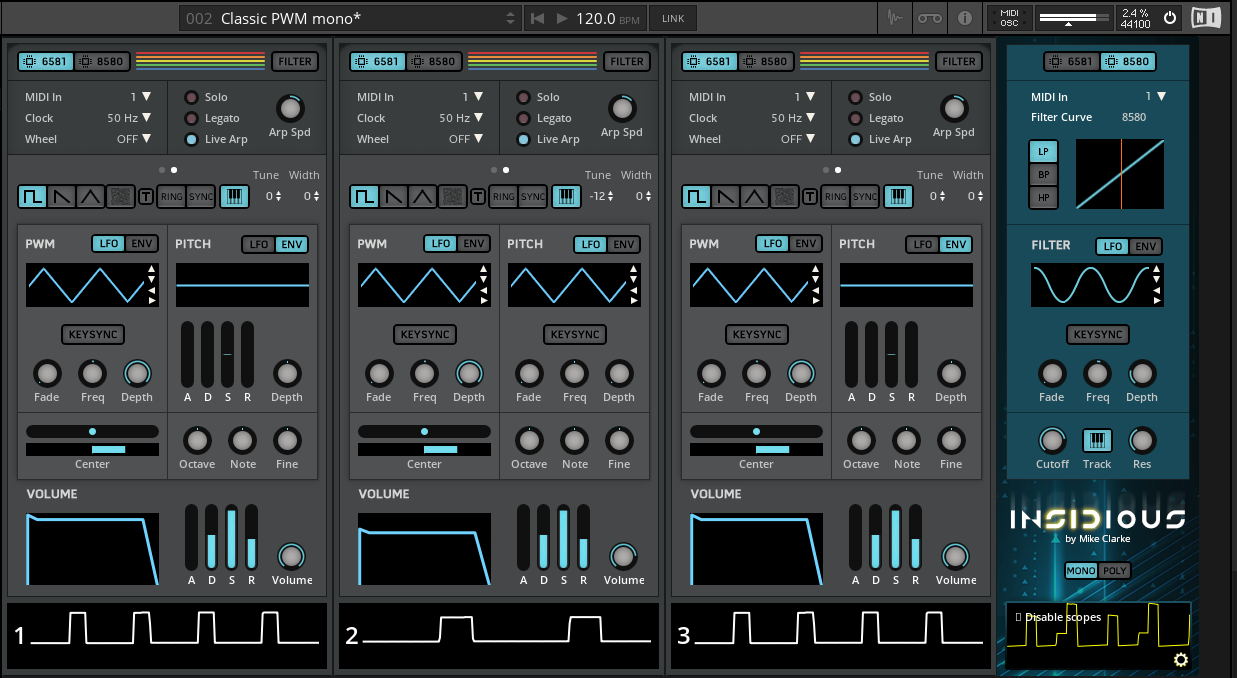Select triangle waveform in voice 1

click(x=90, y=197)
